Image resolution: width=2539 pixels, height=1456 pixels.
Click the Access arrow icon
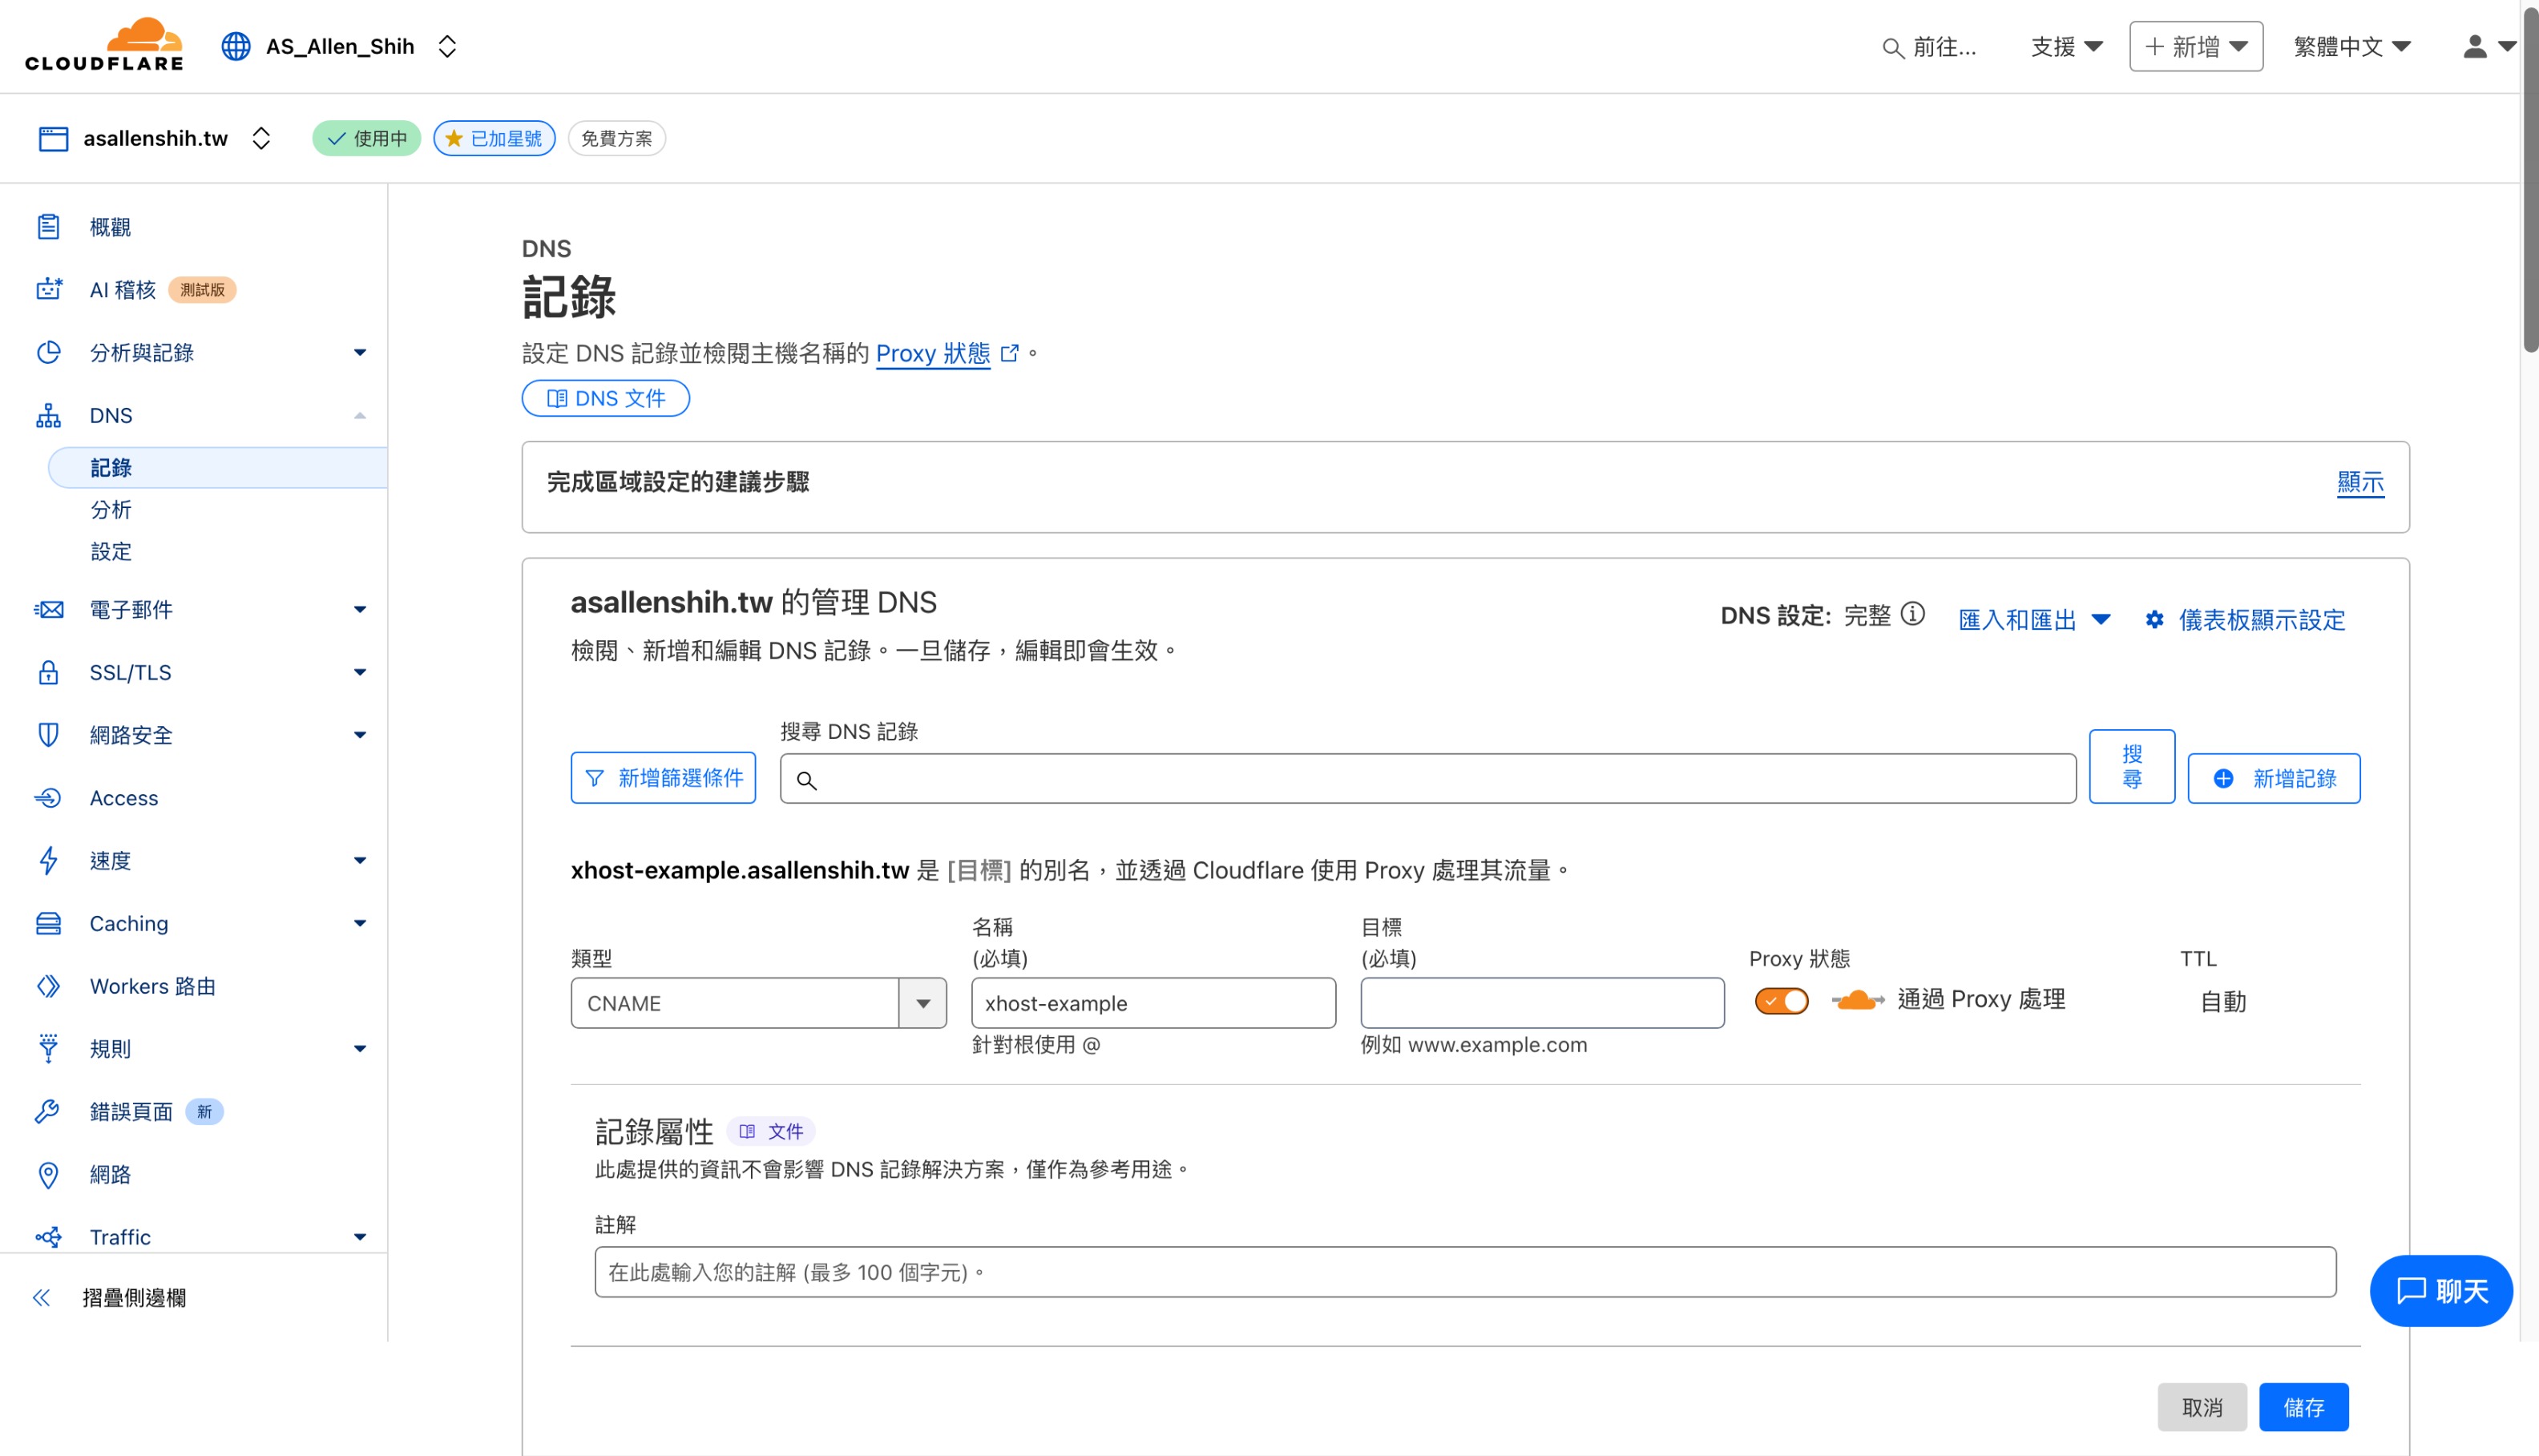[48, 798]
